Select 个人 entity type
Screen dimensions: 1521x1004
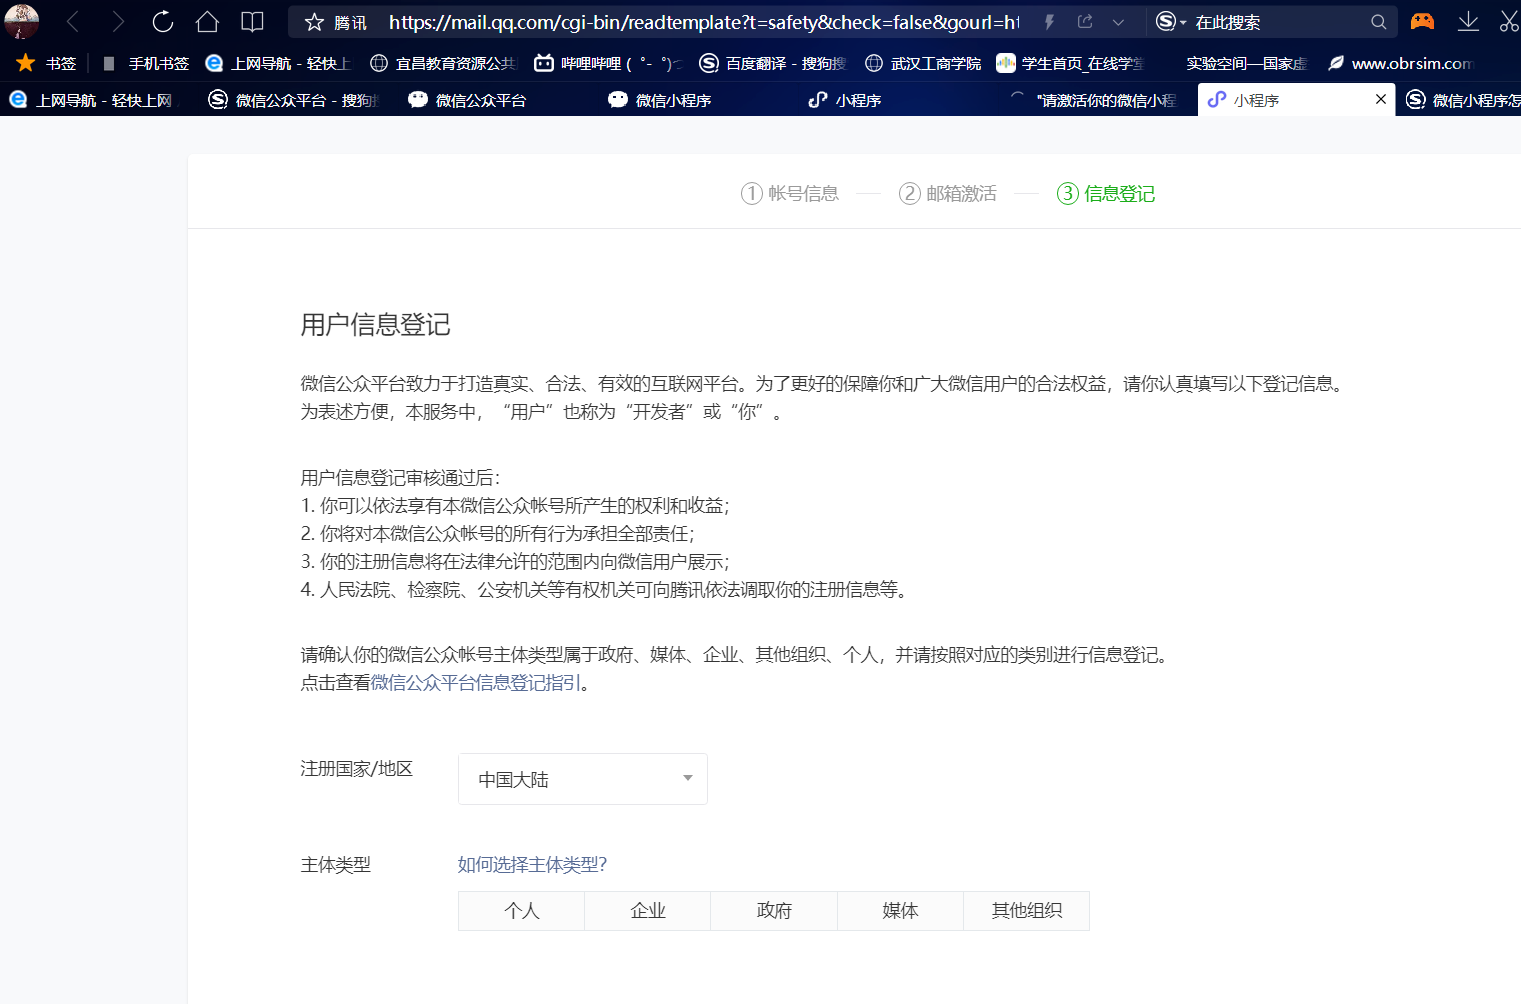pyautogui.click(x=522, y=911)
